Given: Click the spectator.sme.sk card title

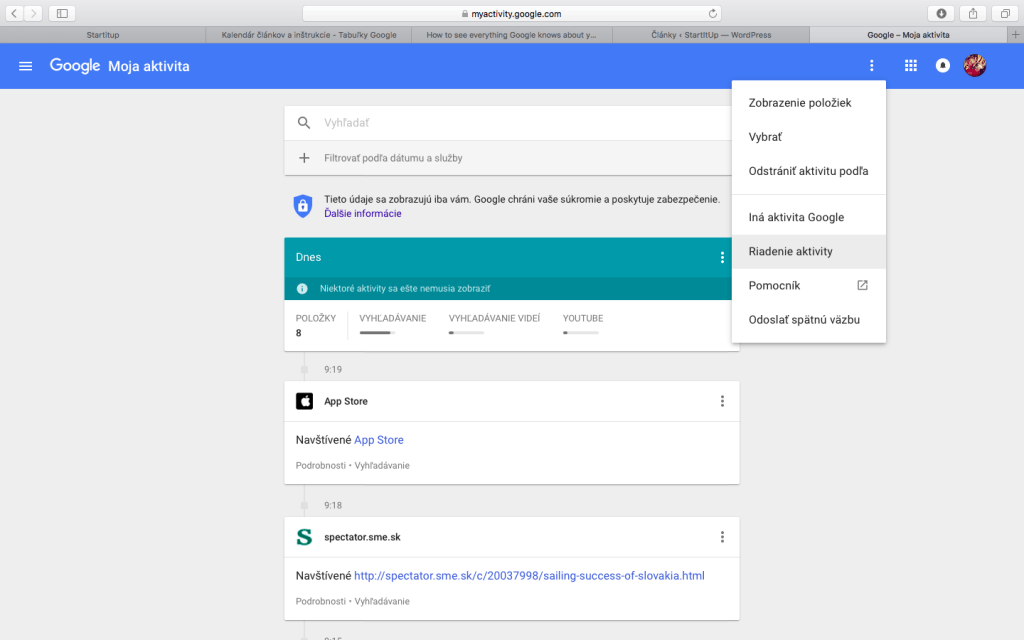Looking at the screenshot, I should coord(362,537).
